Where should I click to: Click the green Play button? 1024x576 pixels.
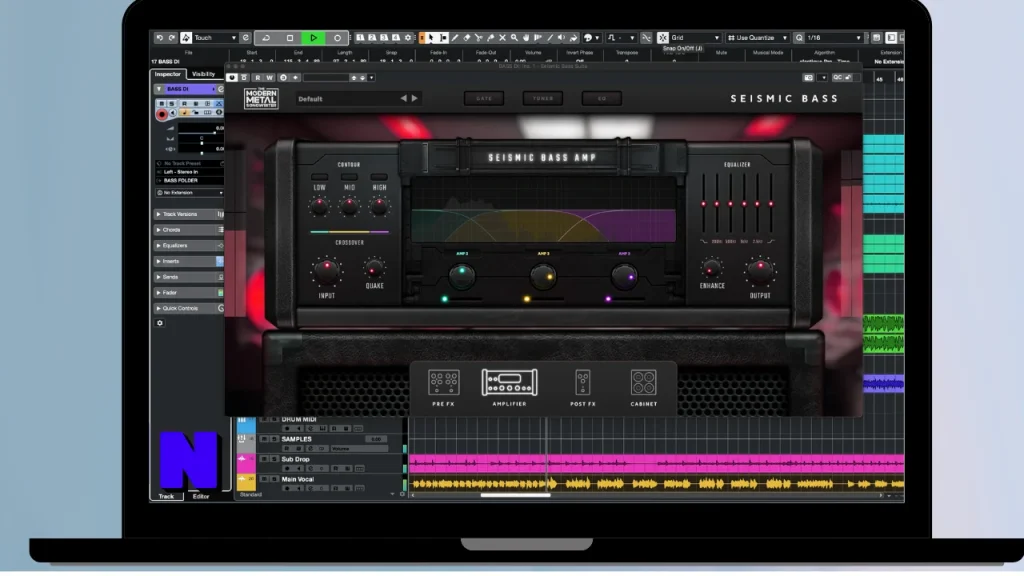point(313,38)
